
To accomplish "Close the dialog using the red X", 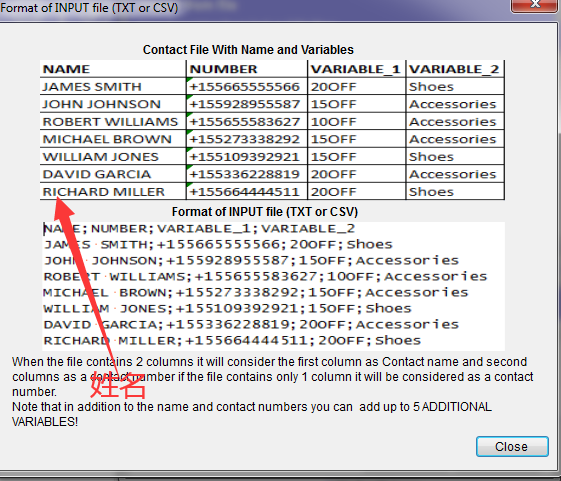I will (x=536, y=5).
